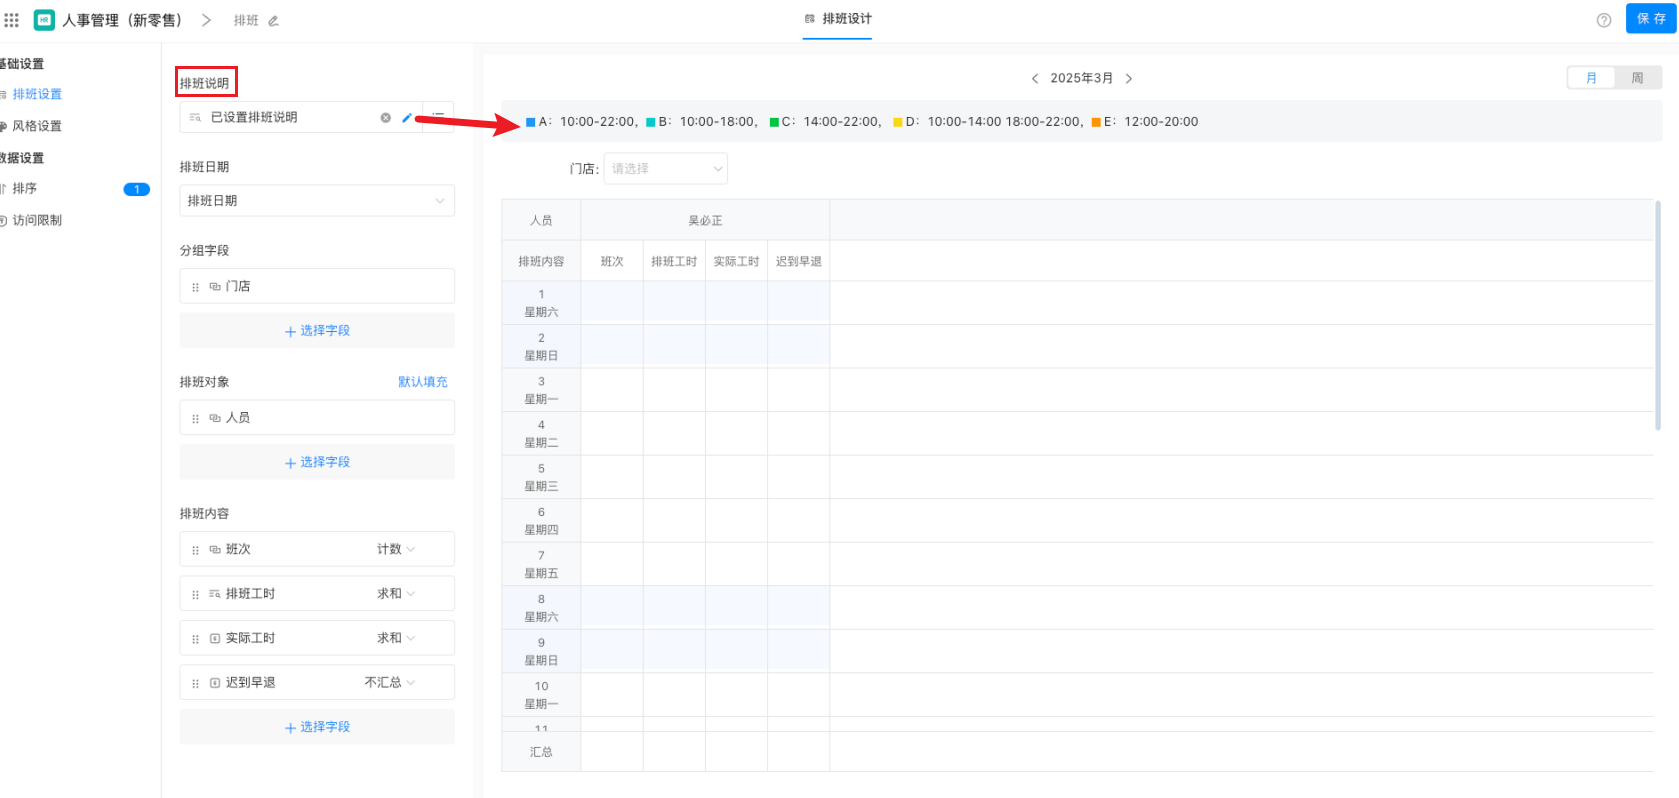The height and width of the screenshot is (798, 1679).
Task: Switch to 周 week view
Action: (1637, 78)
